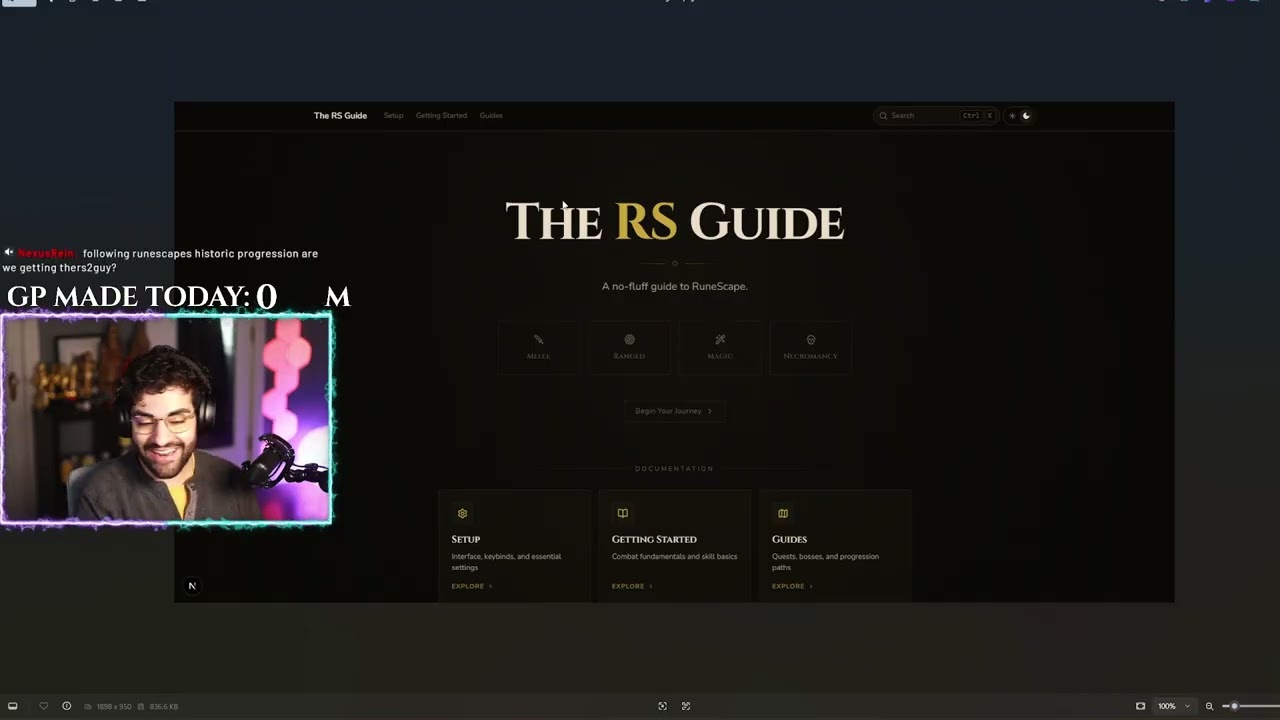The image size is (1280, 720).
Task: Switch to light theme sun toggle
Action: 1012,116
